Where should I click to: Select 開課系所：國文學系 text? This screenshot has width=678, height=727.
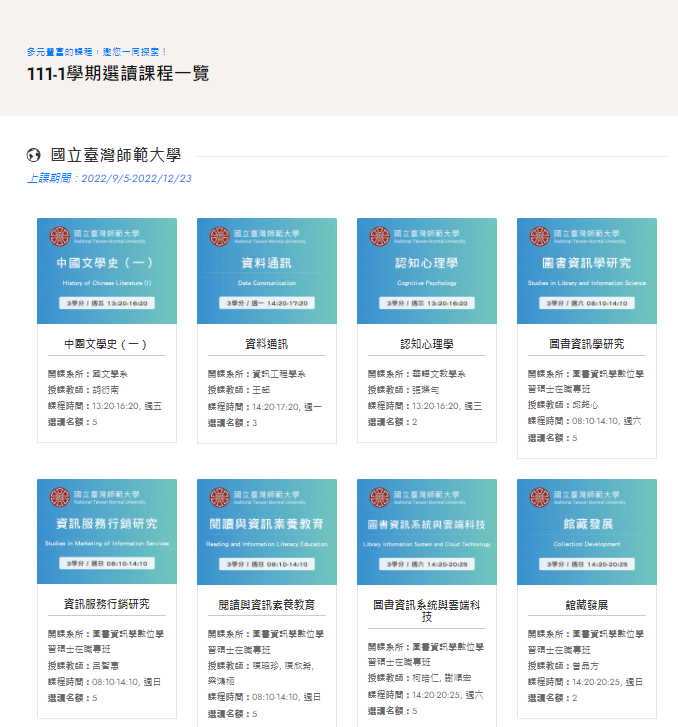[x=88, y=374]
